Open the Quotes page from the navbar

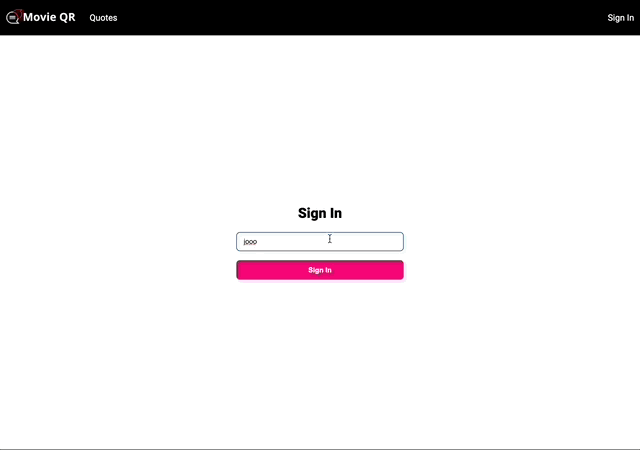pos(103,18)
